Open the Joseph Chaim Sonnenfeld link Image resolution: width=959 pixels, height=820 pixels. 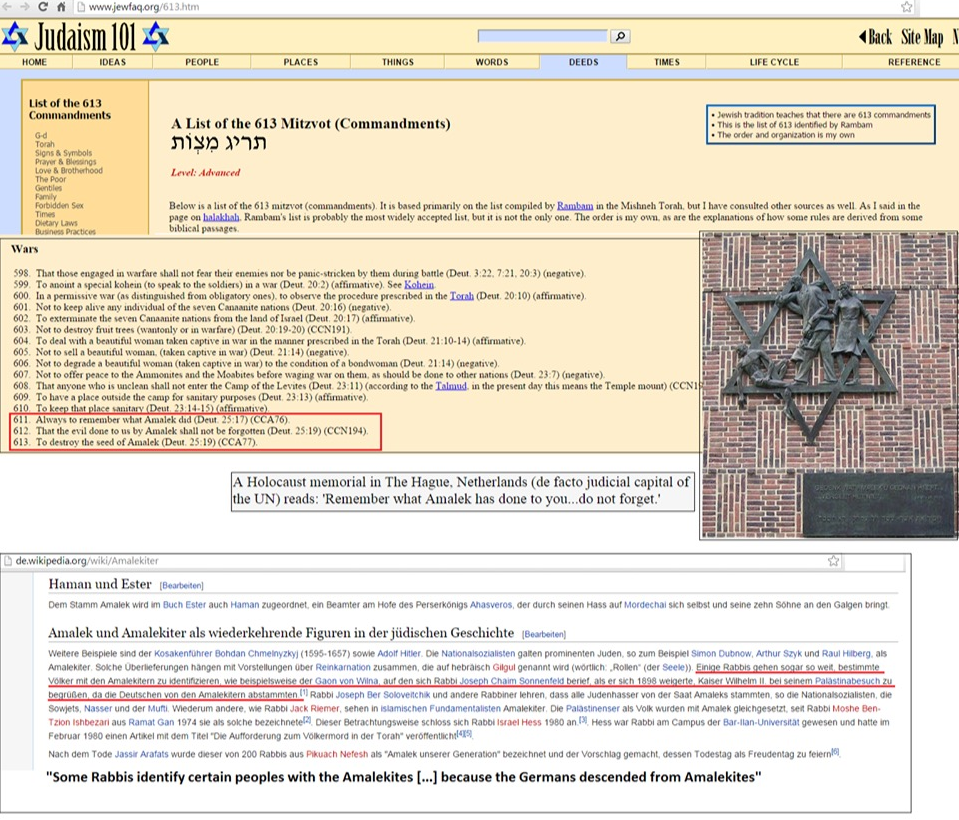(512, 681)
